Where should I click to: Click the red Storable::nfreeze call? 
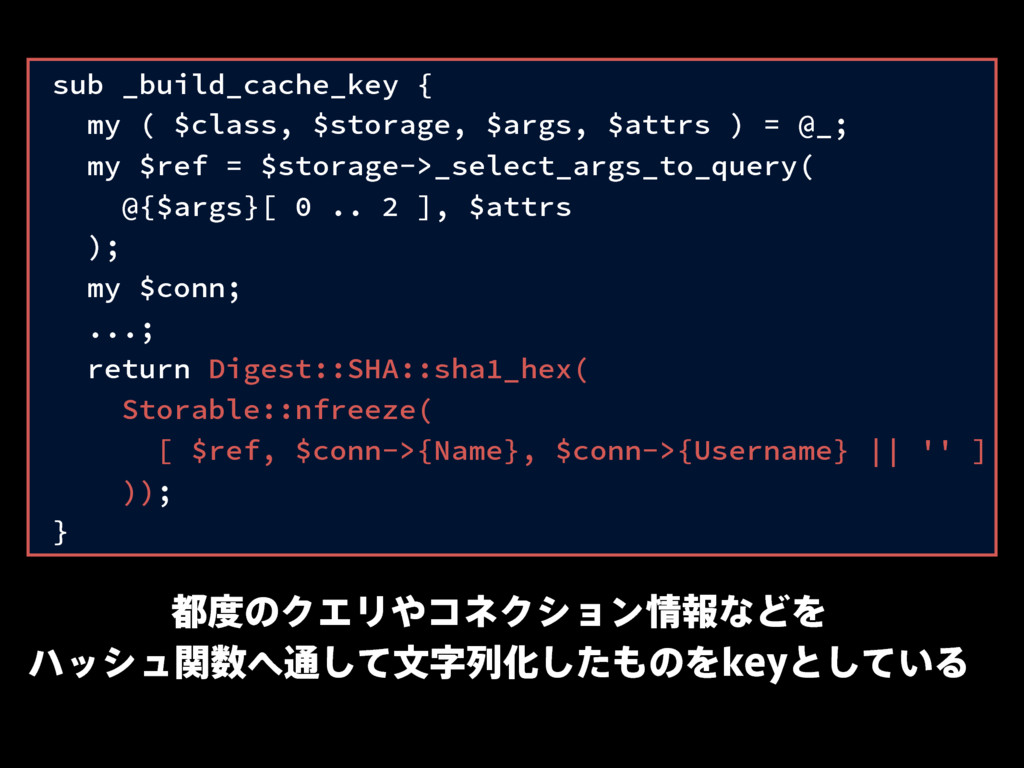click(277, 410)
